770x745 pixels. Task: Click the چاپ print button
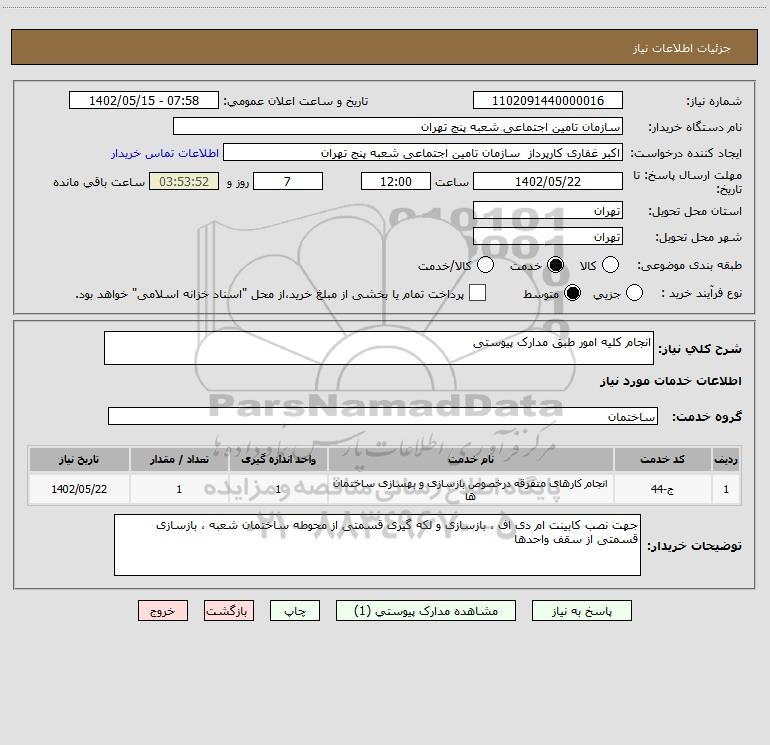pyautogui.click(x=295, y=611)
